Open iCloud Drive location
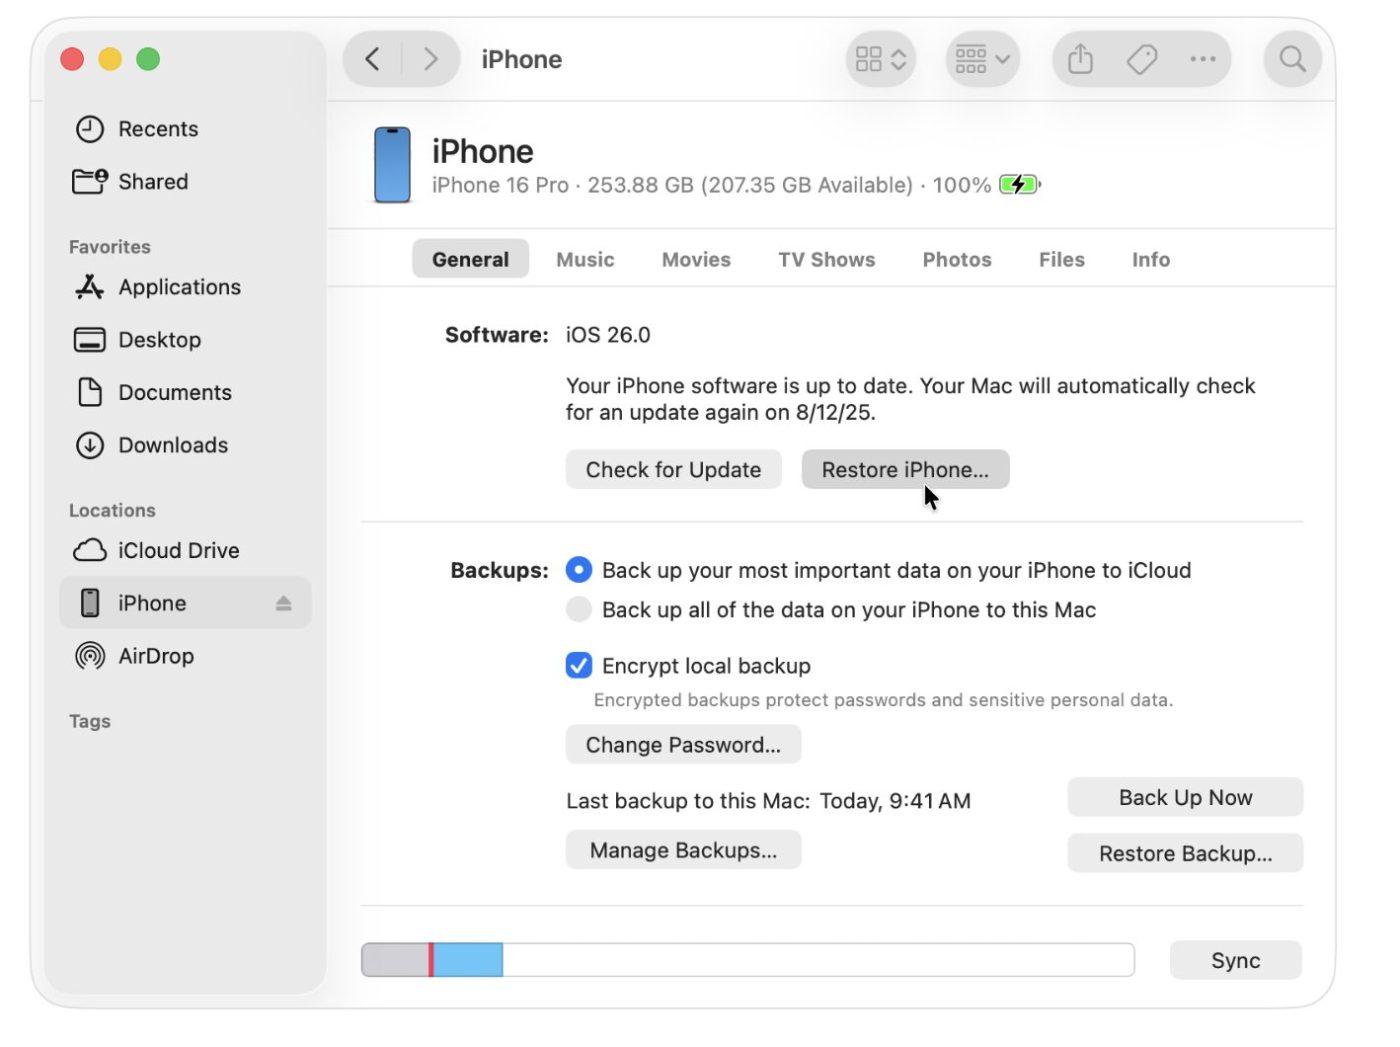Image resolution: width=1400 pixels, height=1047 pixels. coord(178,551)
